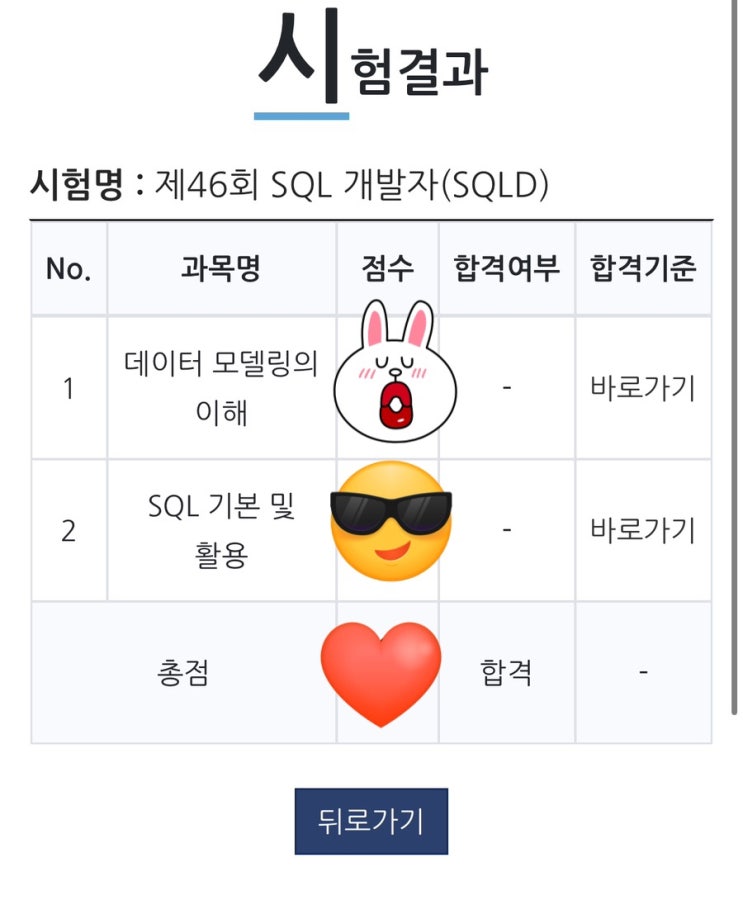Open 바로가기 link for SQL 기본 및 활용

click(x=642, y=530)
